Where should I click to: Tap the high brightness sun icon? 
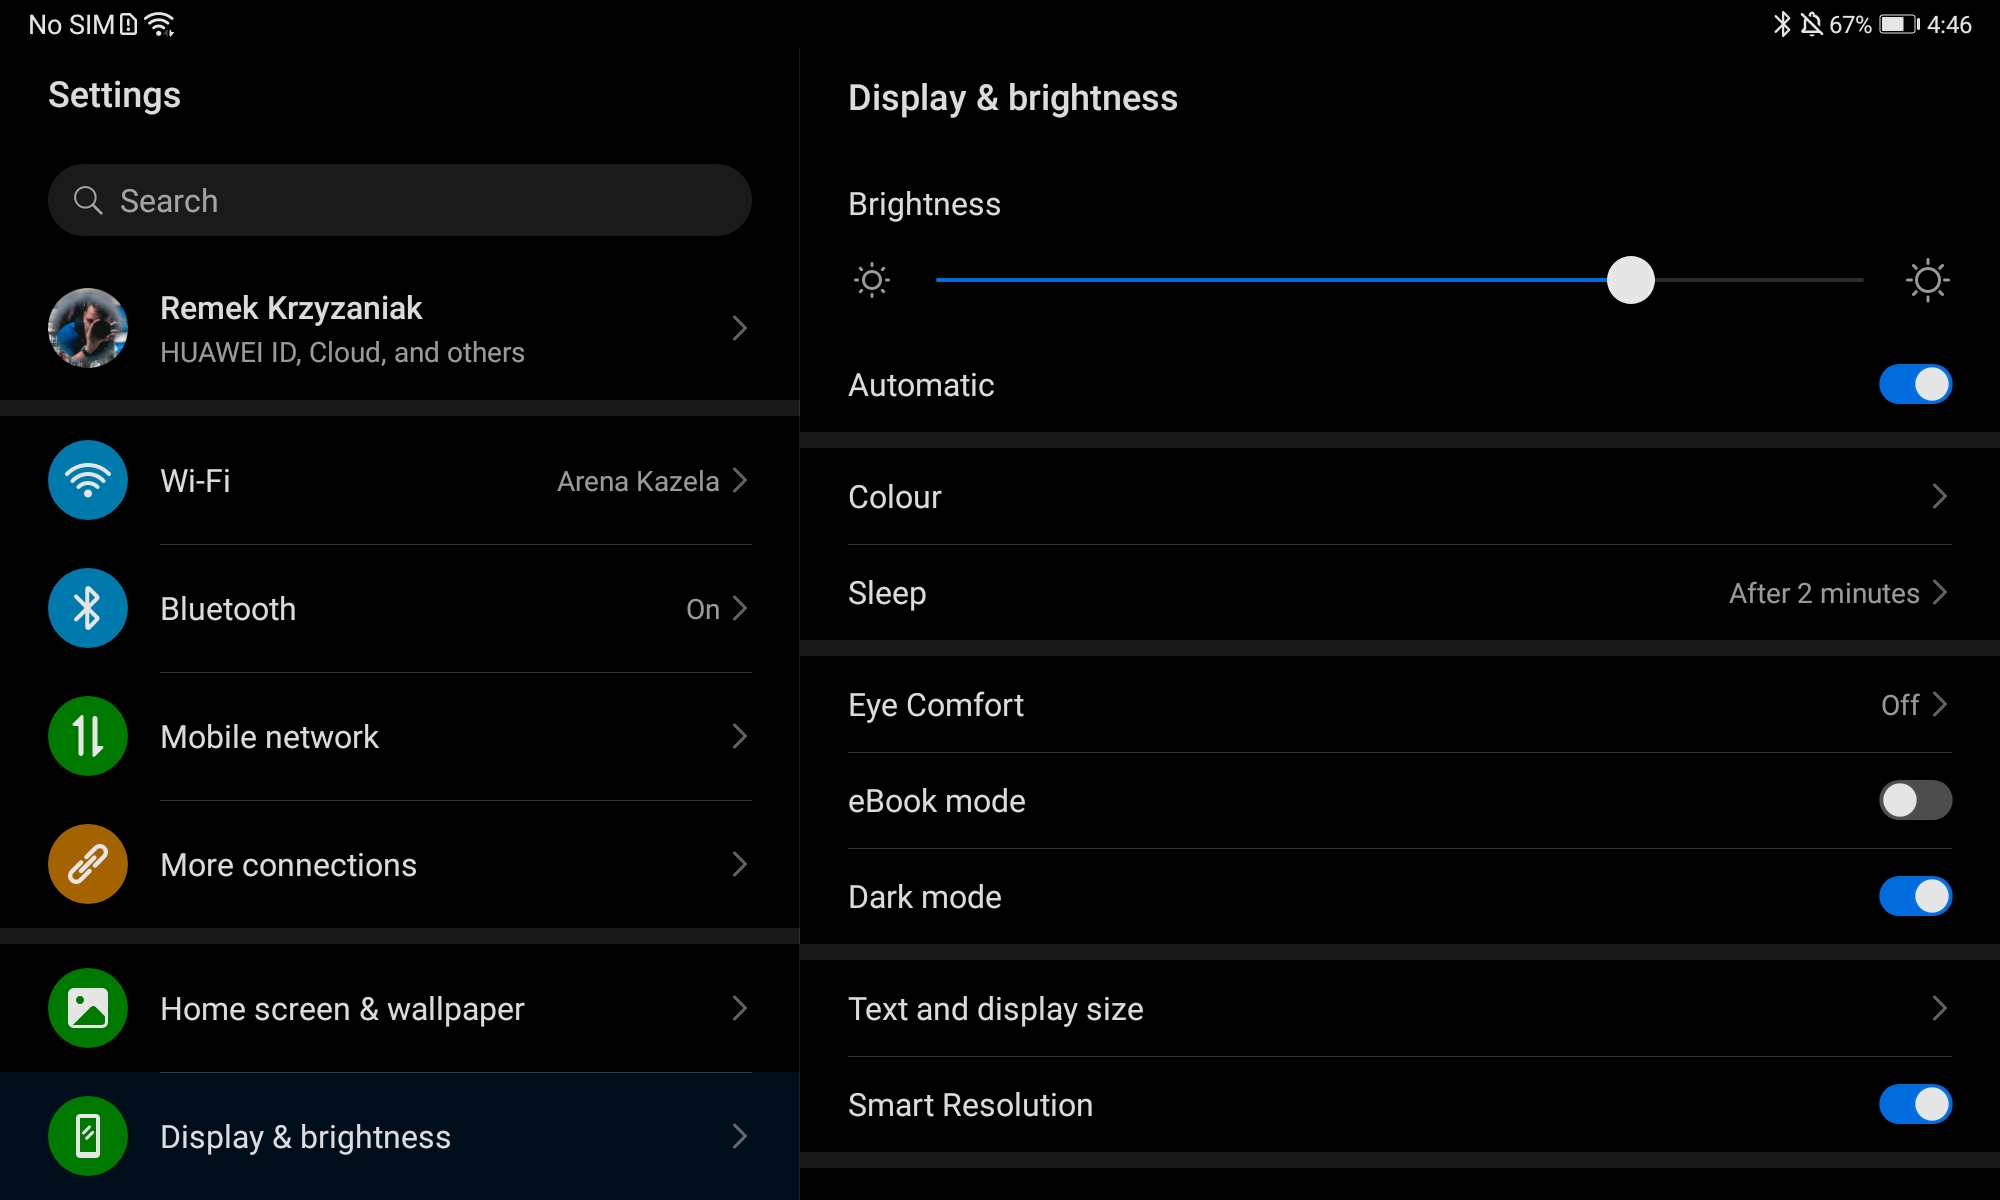[1927, 280]
